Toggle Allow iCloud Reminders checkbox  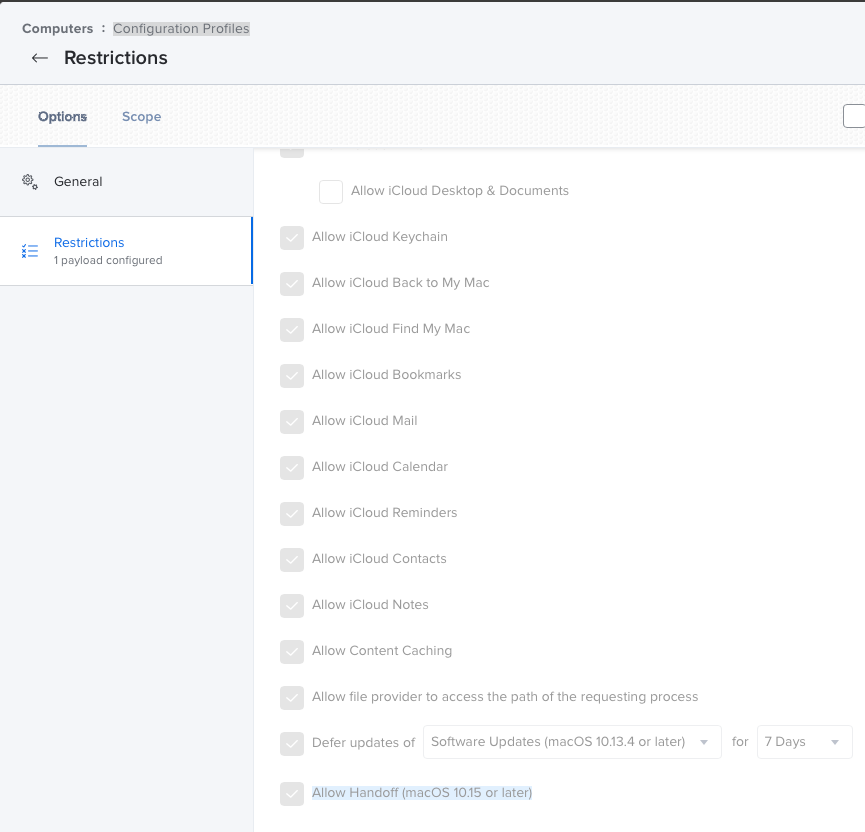[292, 514]
